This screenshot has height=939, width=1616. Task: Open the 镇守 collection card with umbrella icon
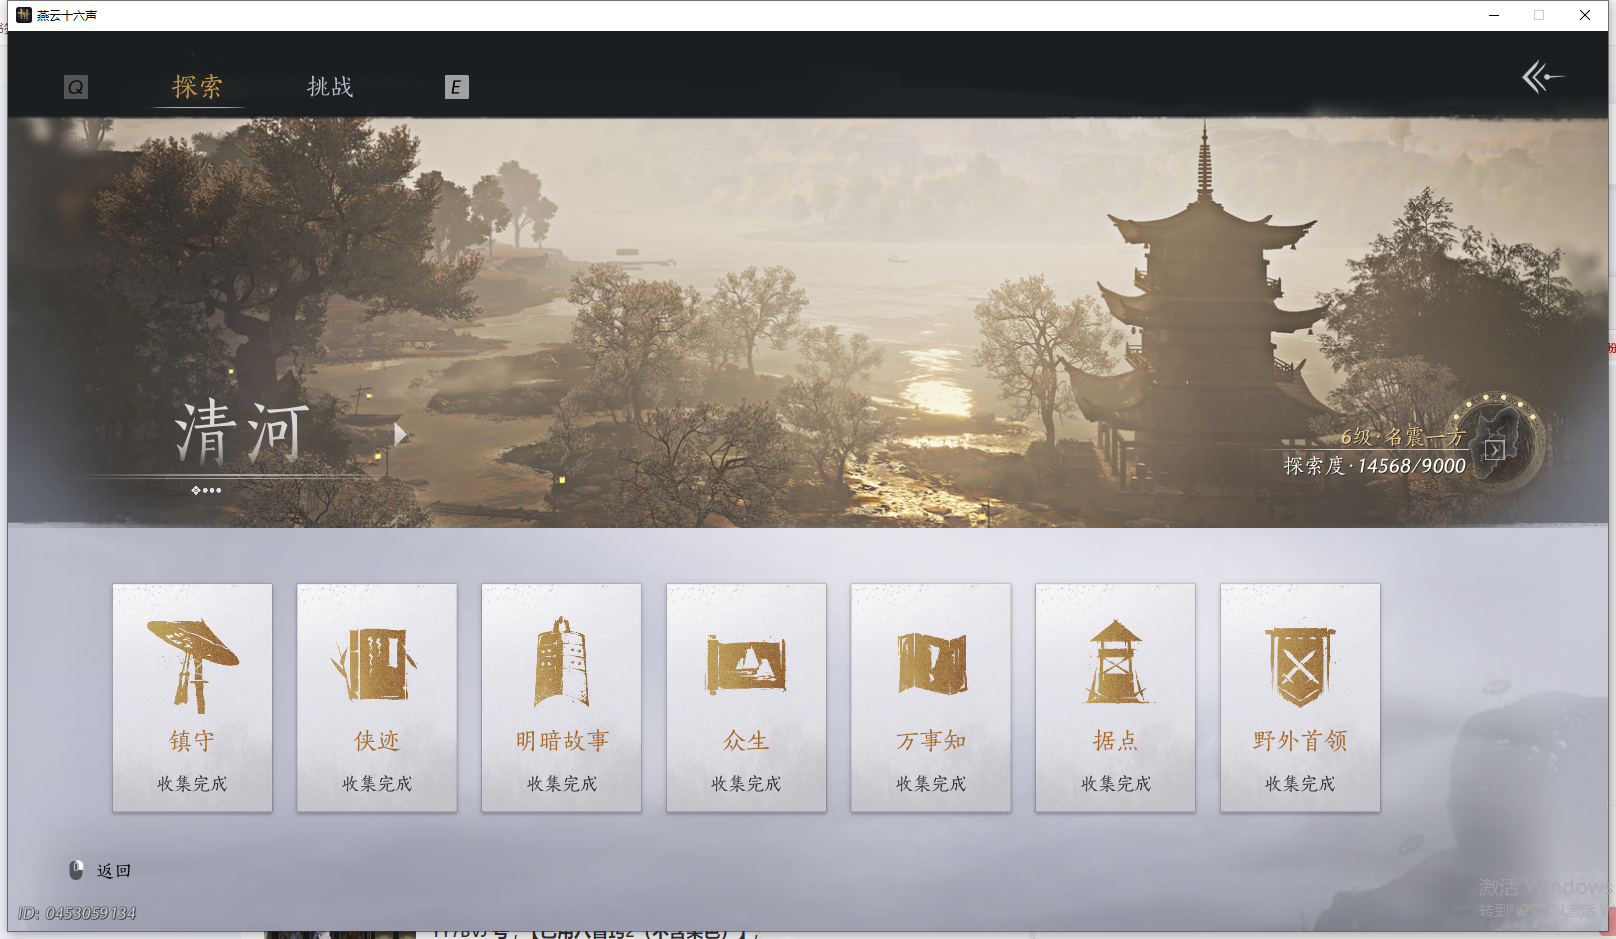(192, 697)
